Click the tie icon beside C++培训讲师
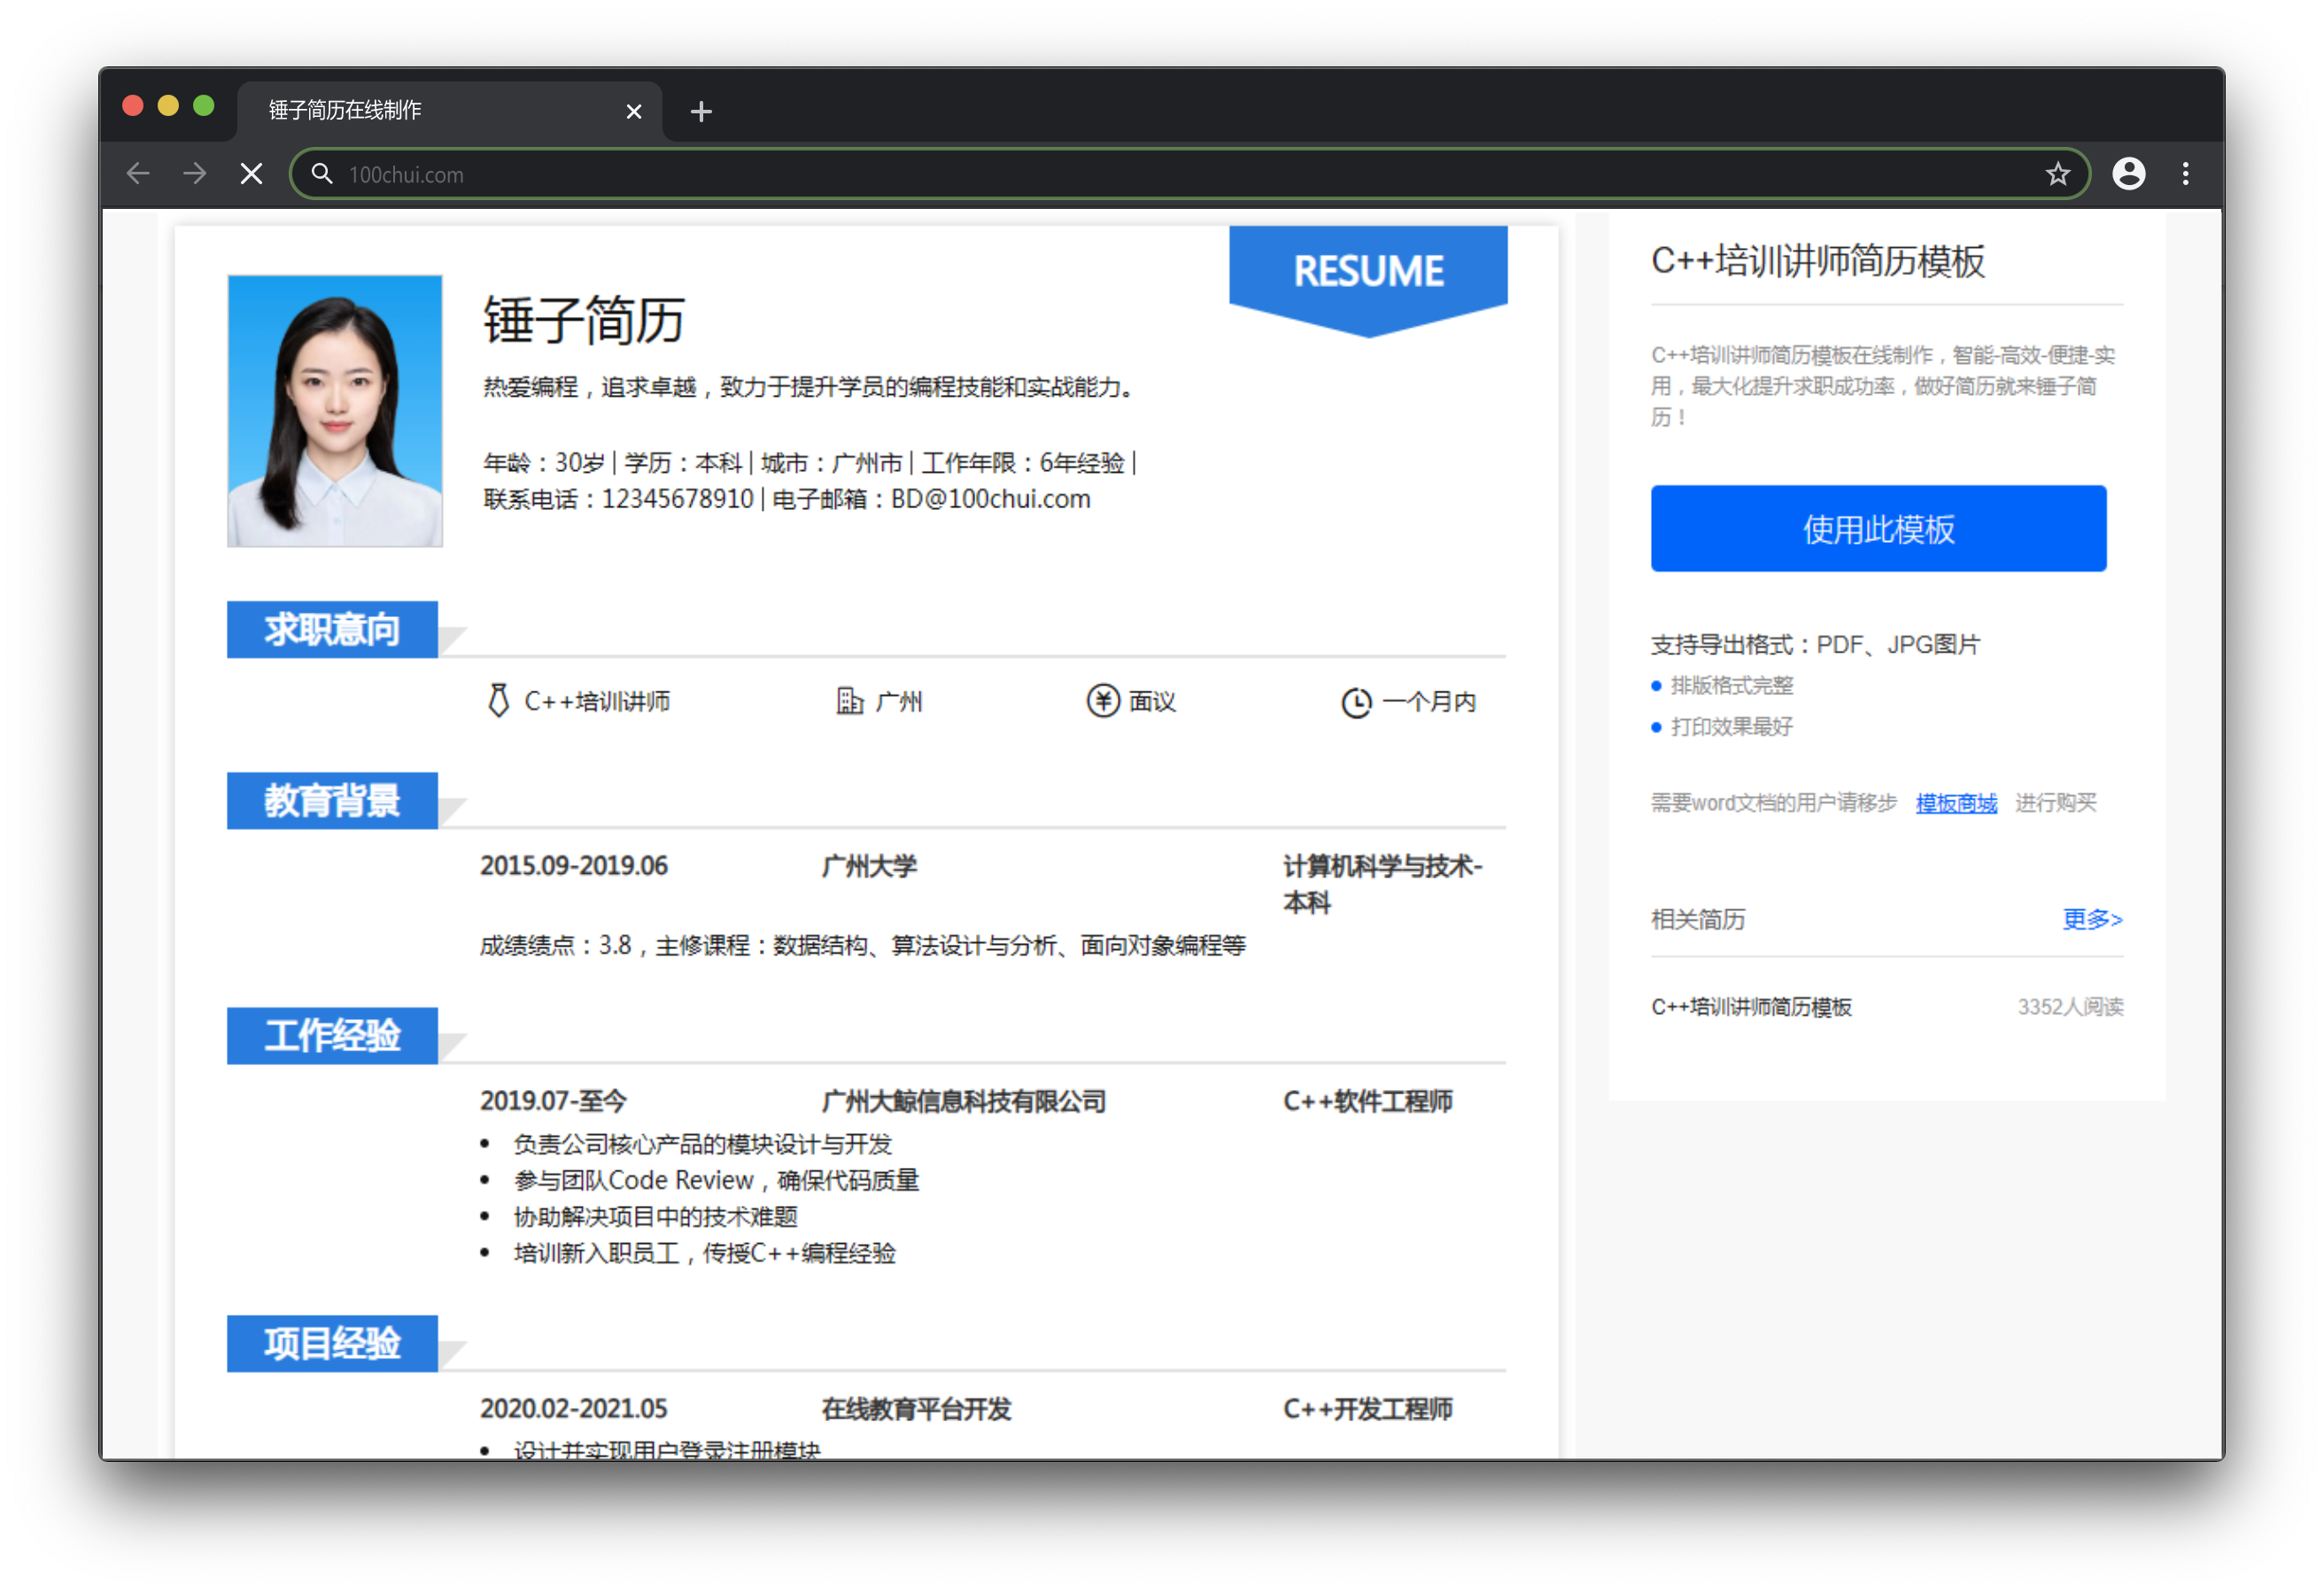2324x1592 pixels. pos(498,700)
